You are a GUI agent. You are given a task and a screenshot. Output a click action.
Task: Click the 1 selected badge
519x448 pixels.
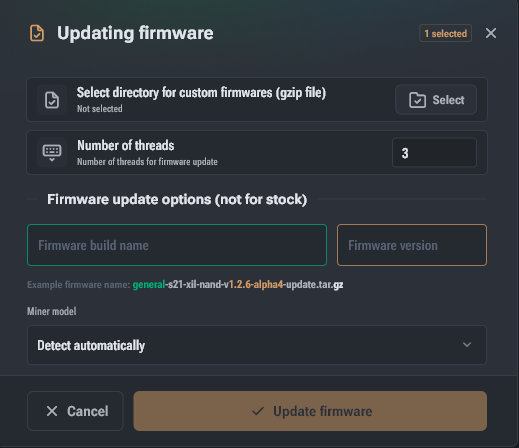point(445,33)
